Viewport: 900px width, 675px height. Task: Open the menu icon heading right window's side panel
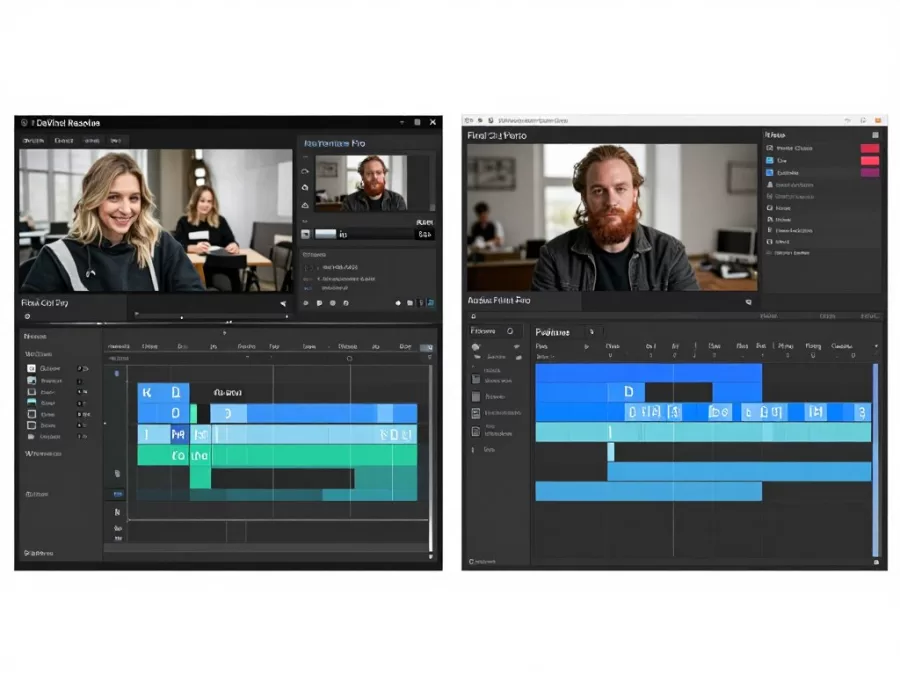(x=875, y=135)
